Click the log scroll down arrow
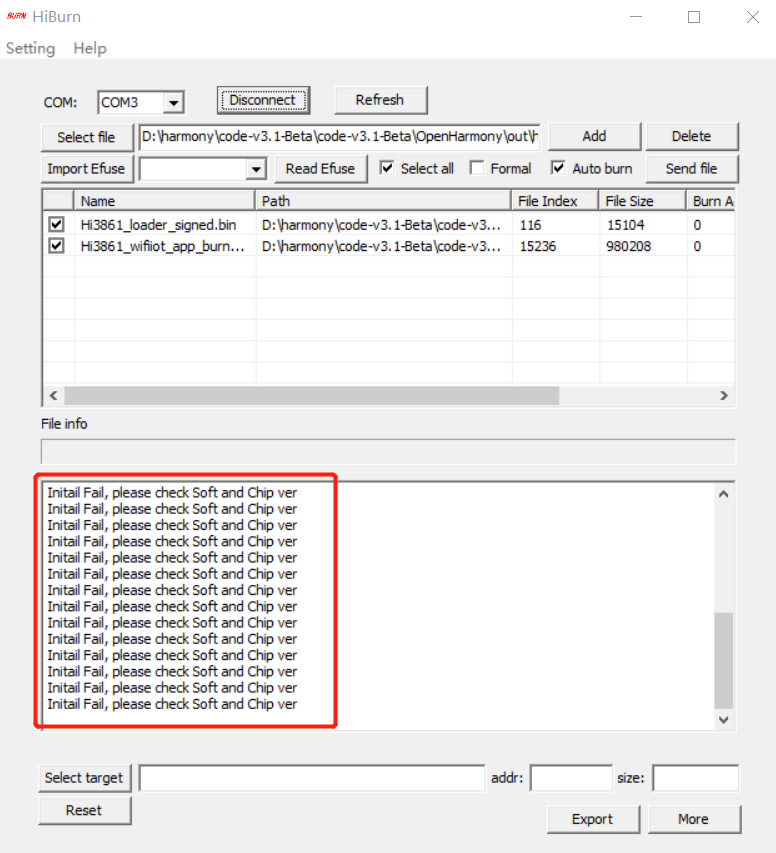Image resolution: width=776 pixels, height=853 pixels. pyautogui.click(x=724, y=719)
